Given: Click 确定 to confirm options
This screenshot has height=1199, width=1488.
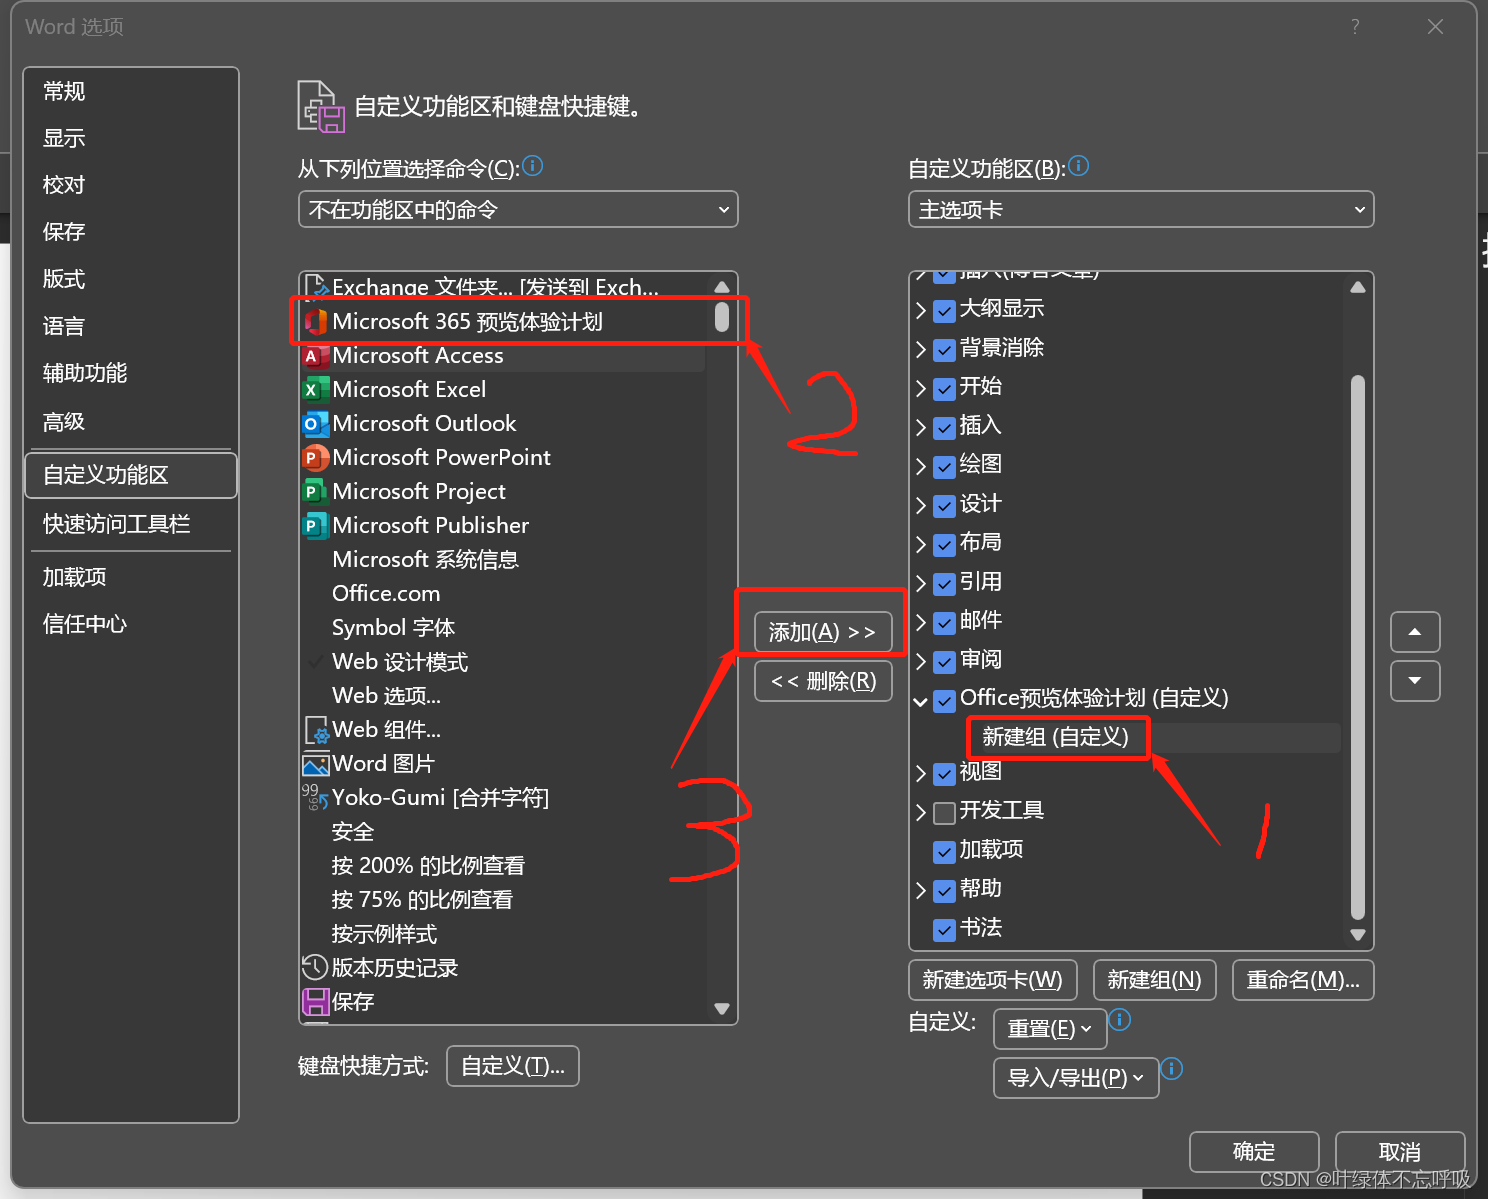Looking at the screenshot, I should pyautogui.click(x=1254, y=1152).
